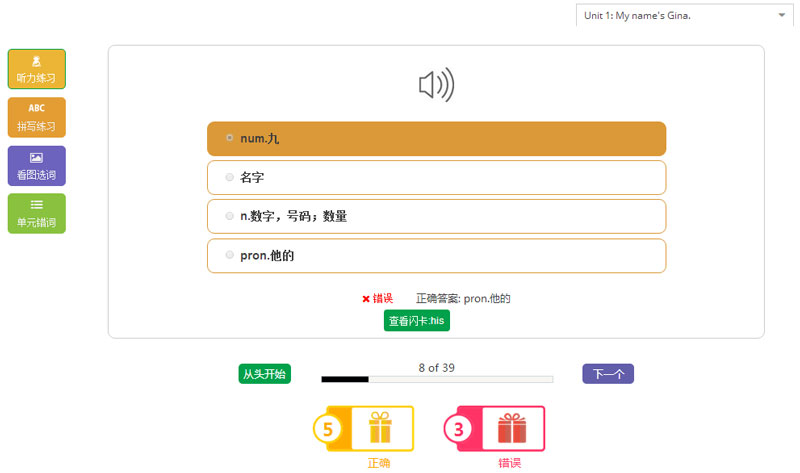800x473 pixels.
Task: Open the Unit 1: My name's Gina dropdown
Action: [x=684, y=15]
